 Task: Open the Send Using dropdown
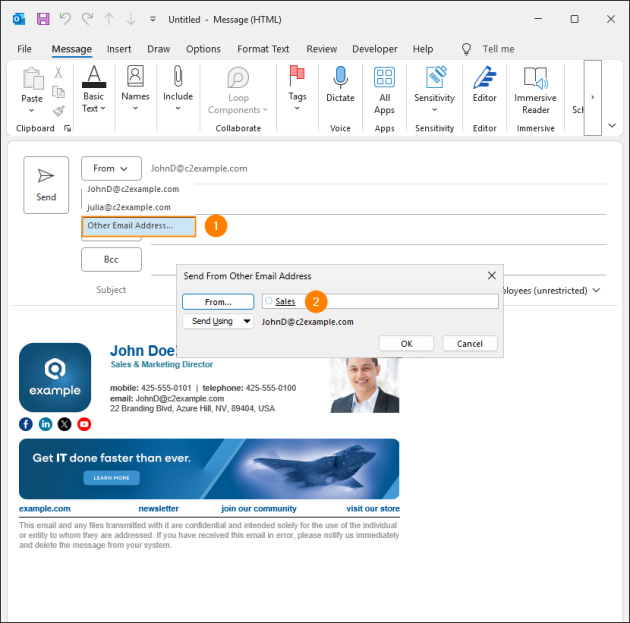[218, 321]
